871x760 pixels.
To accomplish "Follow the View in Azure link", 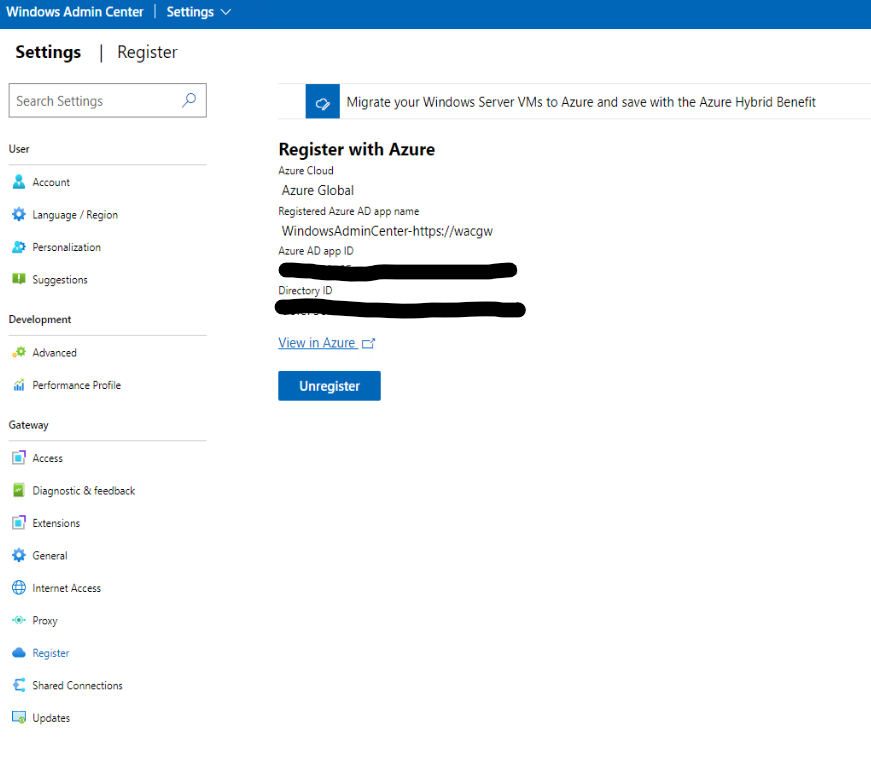I will click(x=317, y=343).
